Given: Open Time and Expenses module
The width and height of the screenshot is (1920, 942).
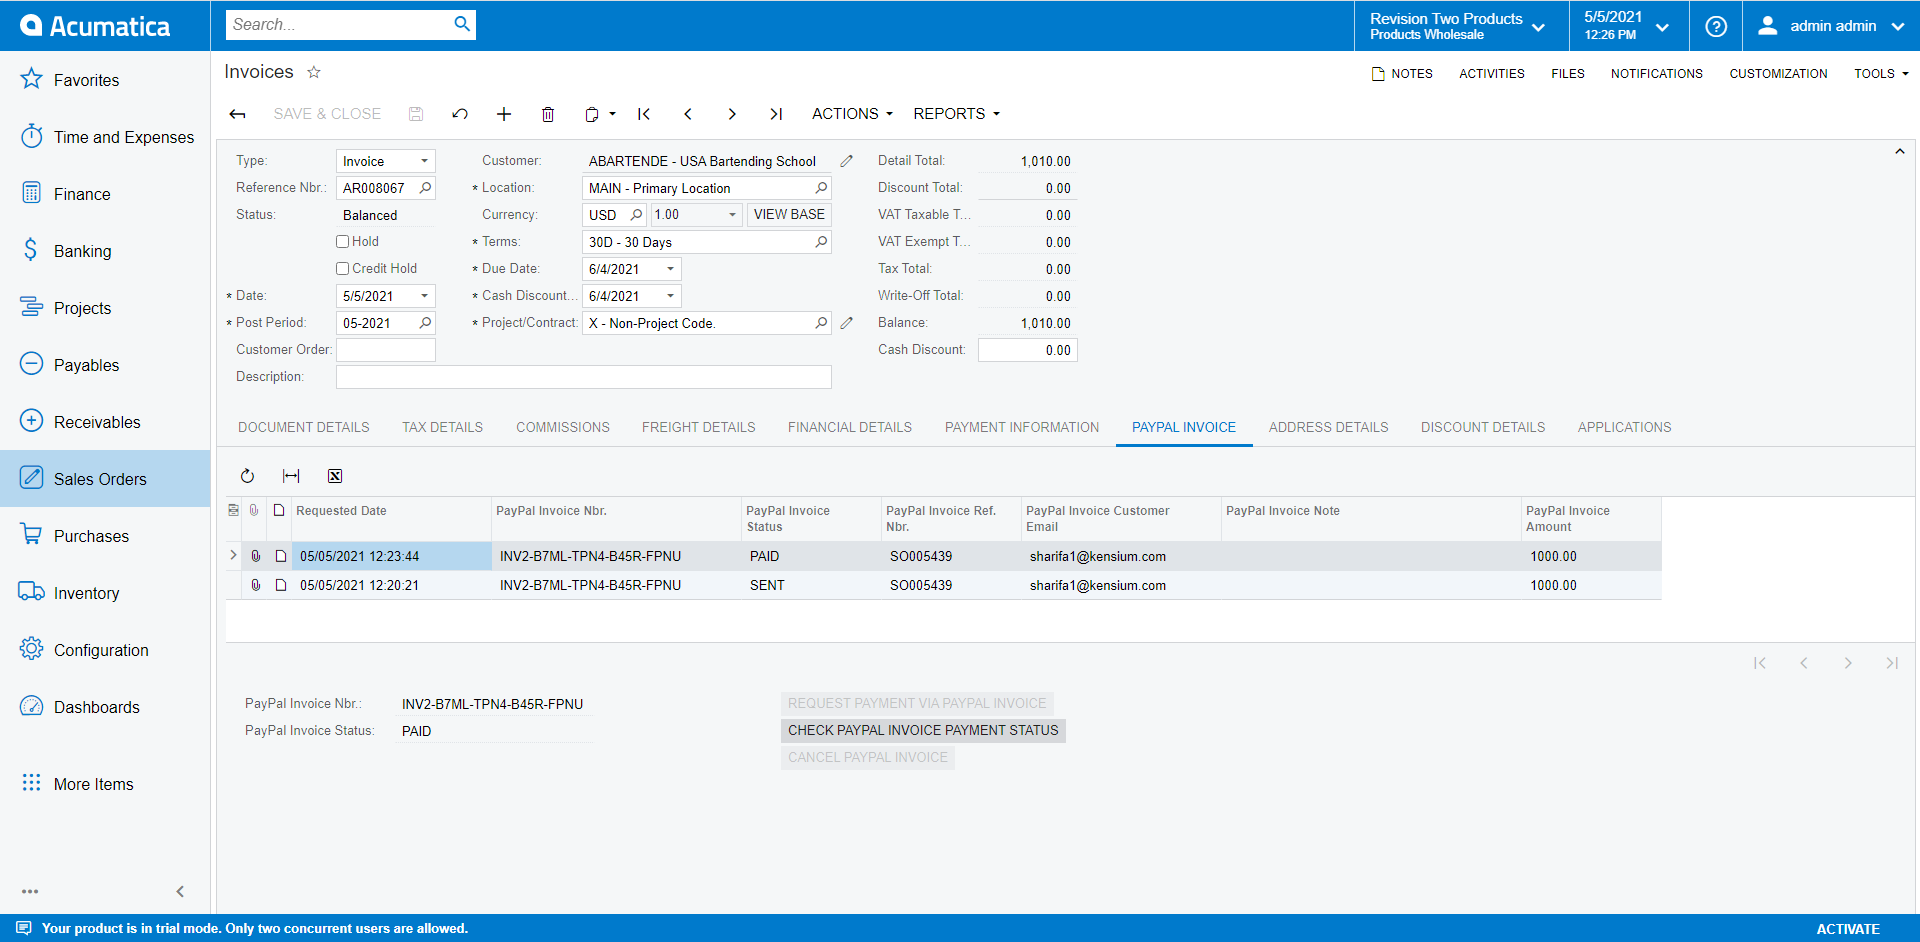Looking at the screenshot, I should [x=105, y=137].
